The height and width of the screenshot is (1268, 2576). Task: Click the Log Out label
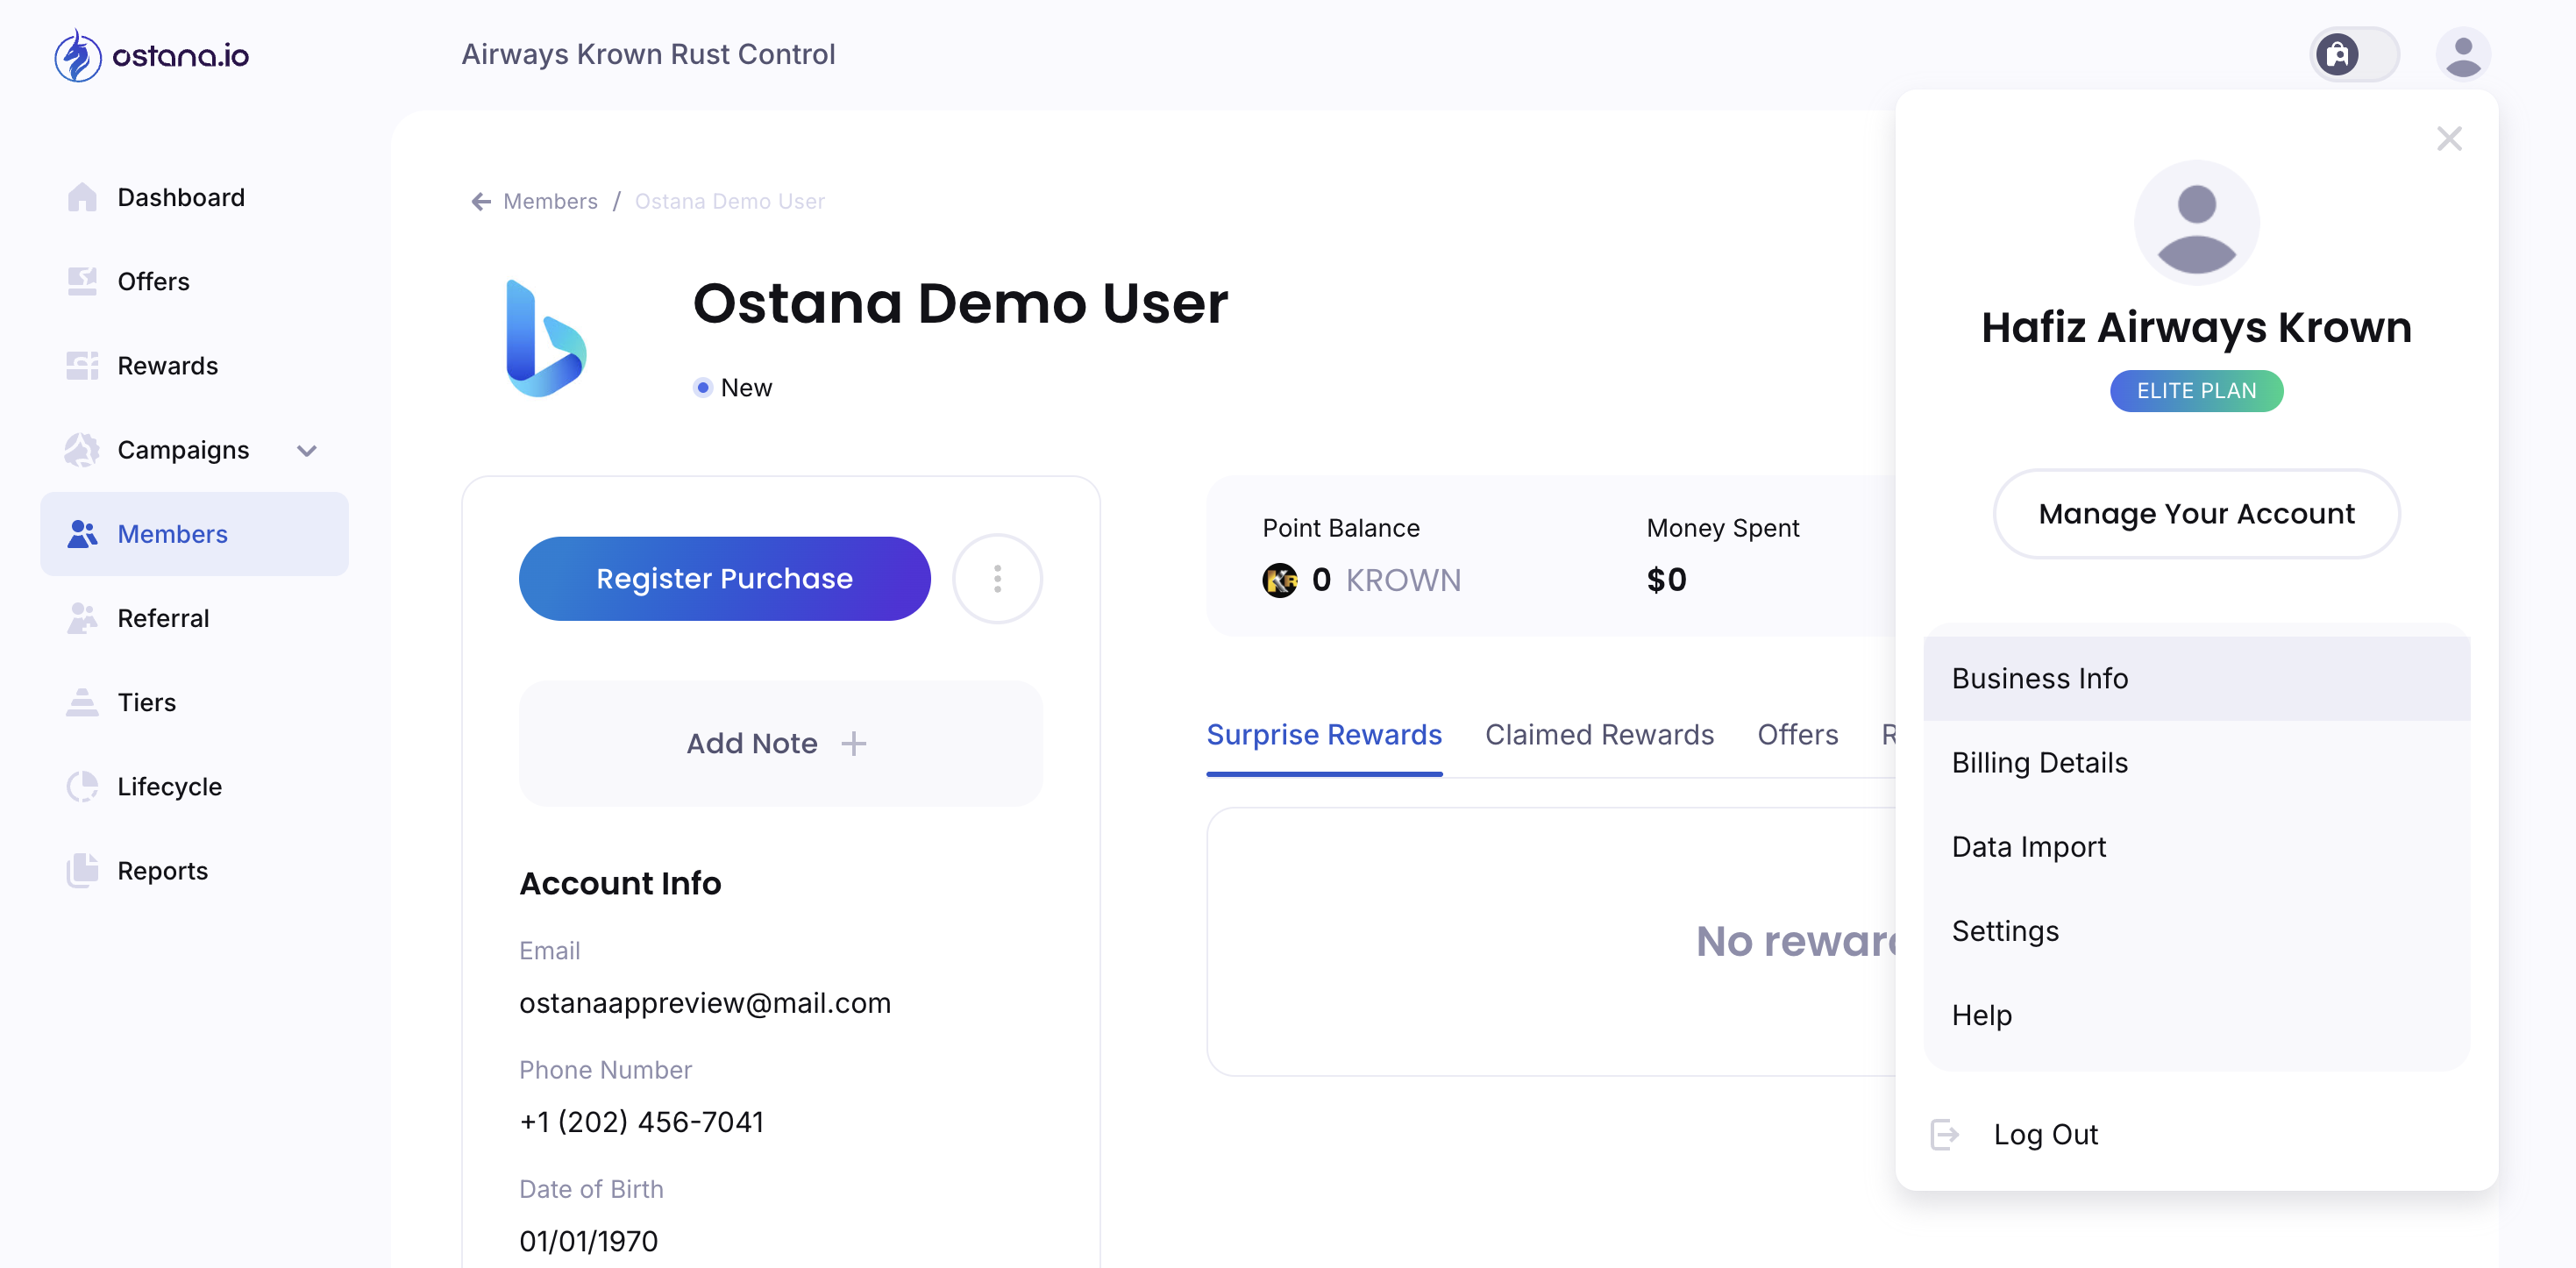pos(2045,1135)
